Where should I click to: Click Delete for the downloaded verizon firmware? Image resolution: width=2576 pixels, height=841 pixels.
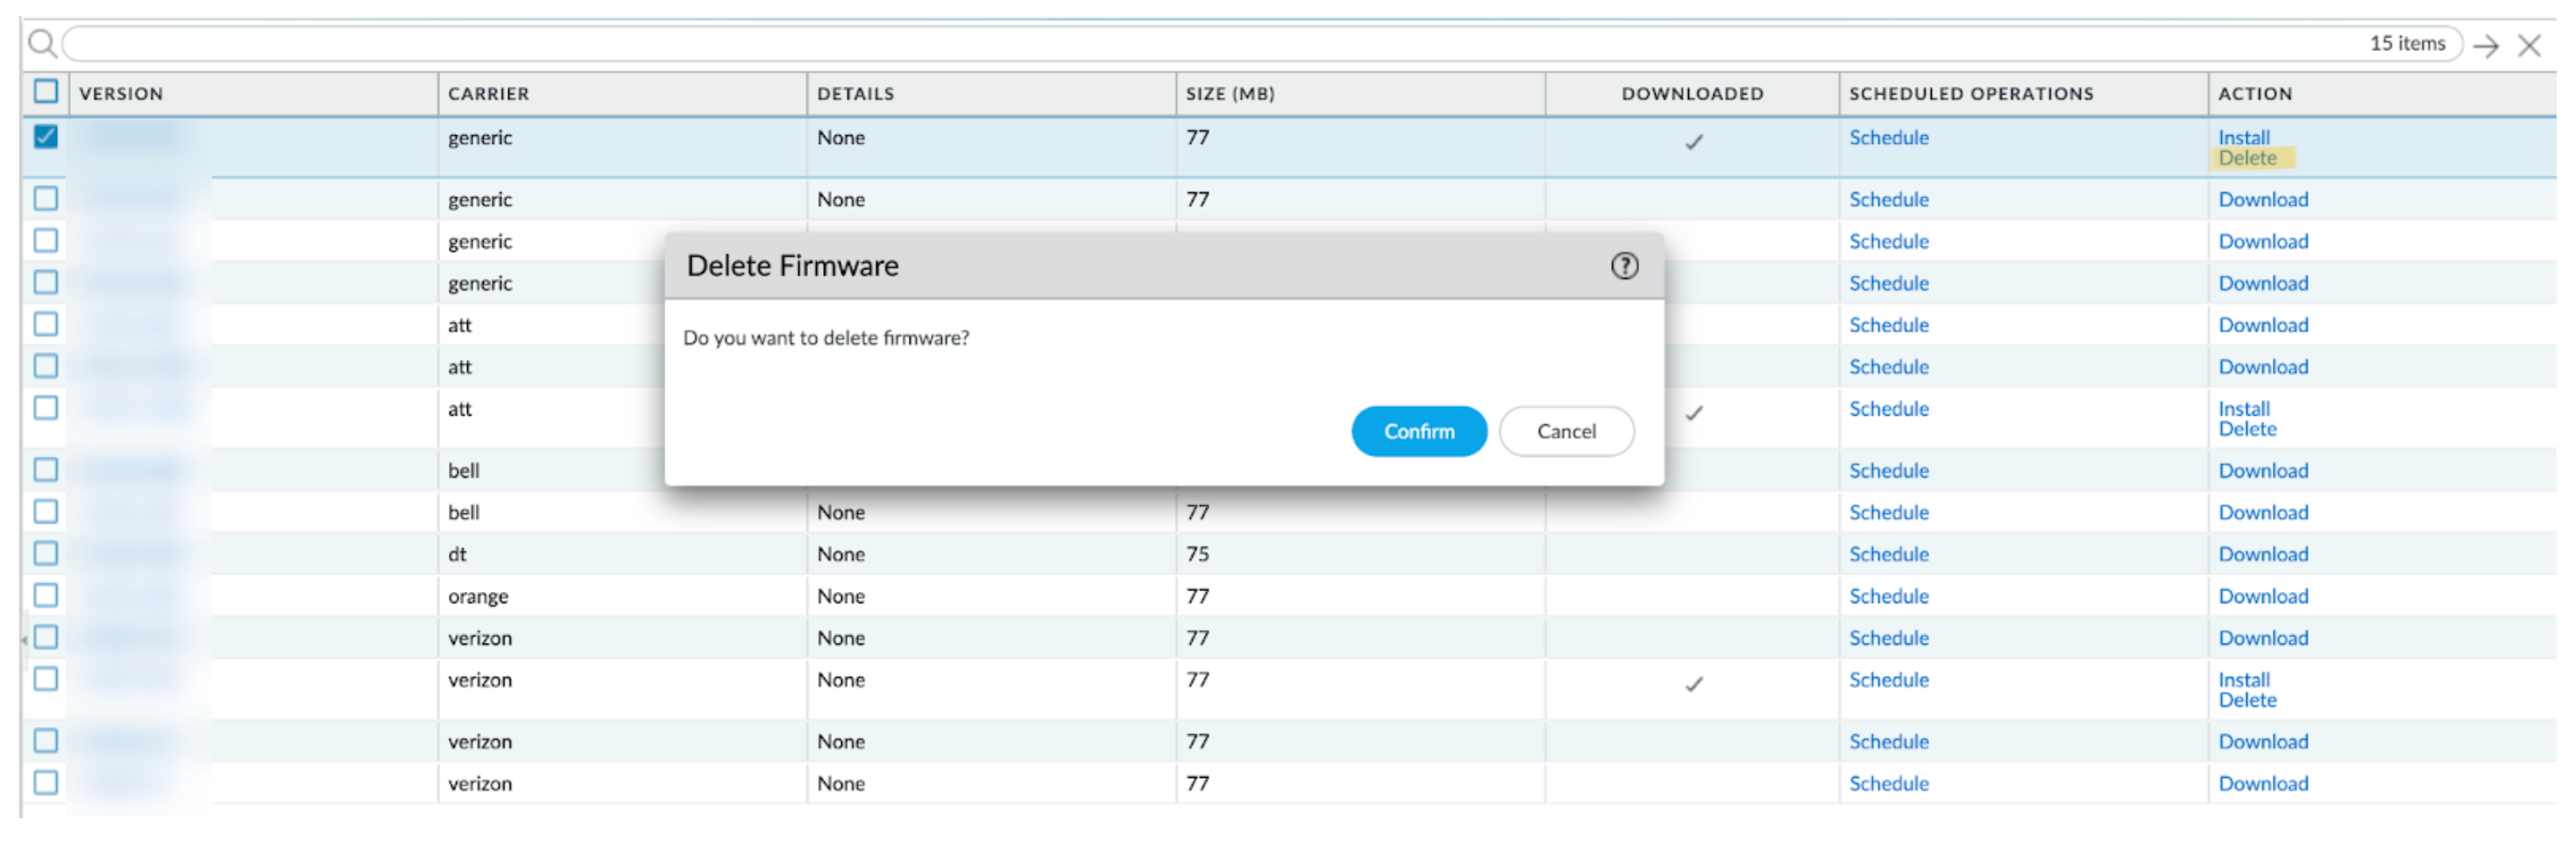2247,700
